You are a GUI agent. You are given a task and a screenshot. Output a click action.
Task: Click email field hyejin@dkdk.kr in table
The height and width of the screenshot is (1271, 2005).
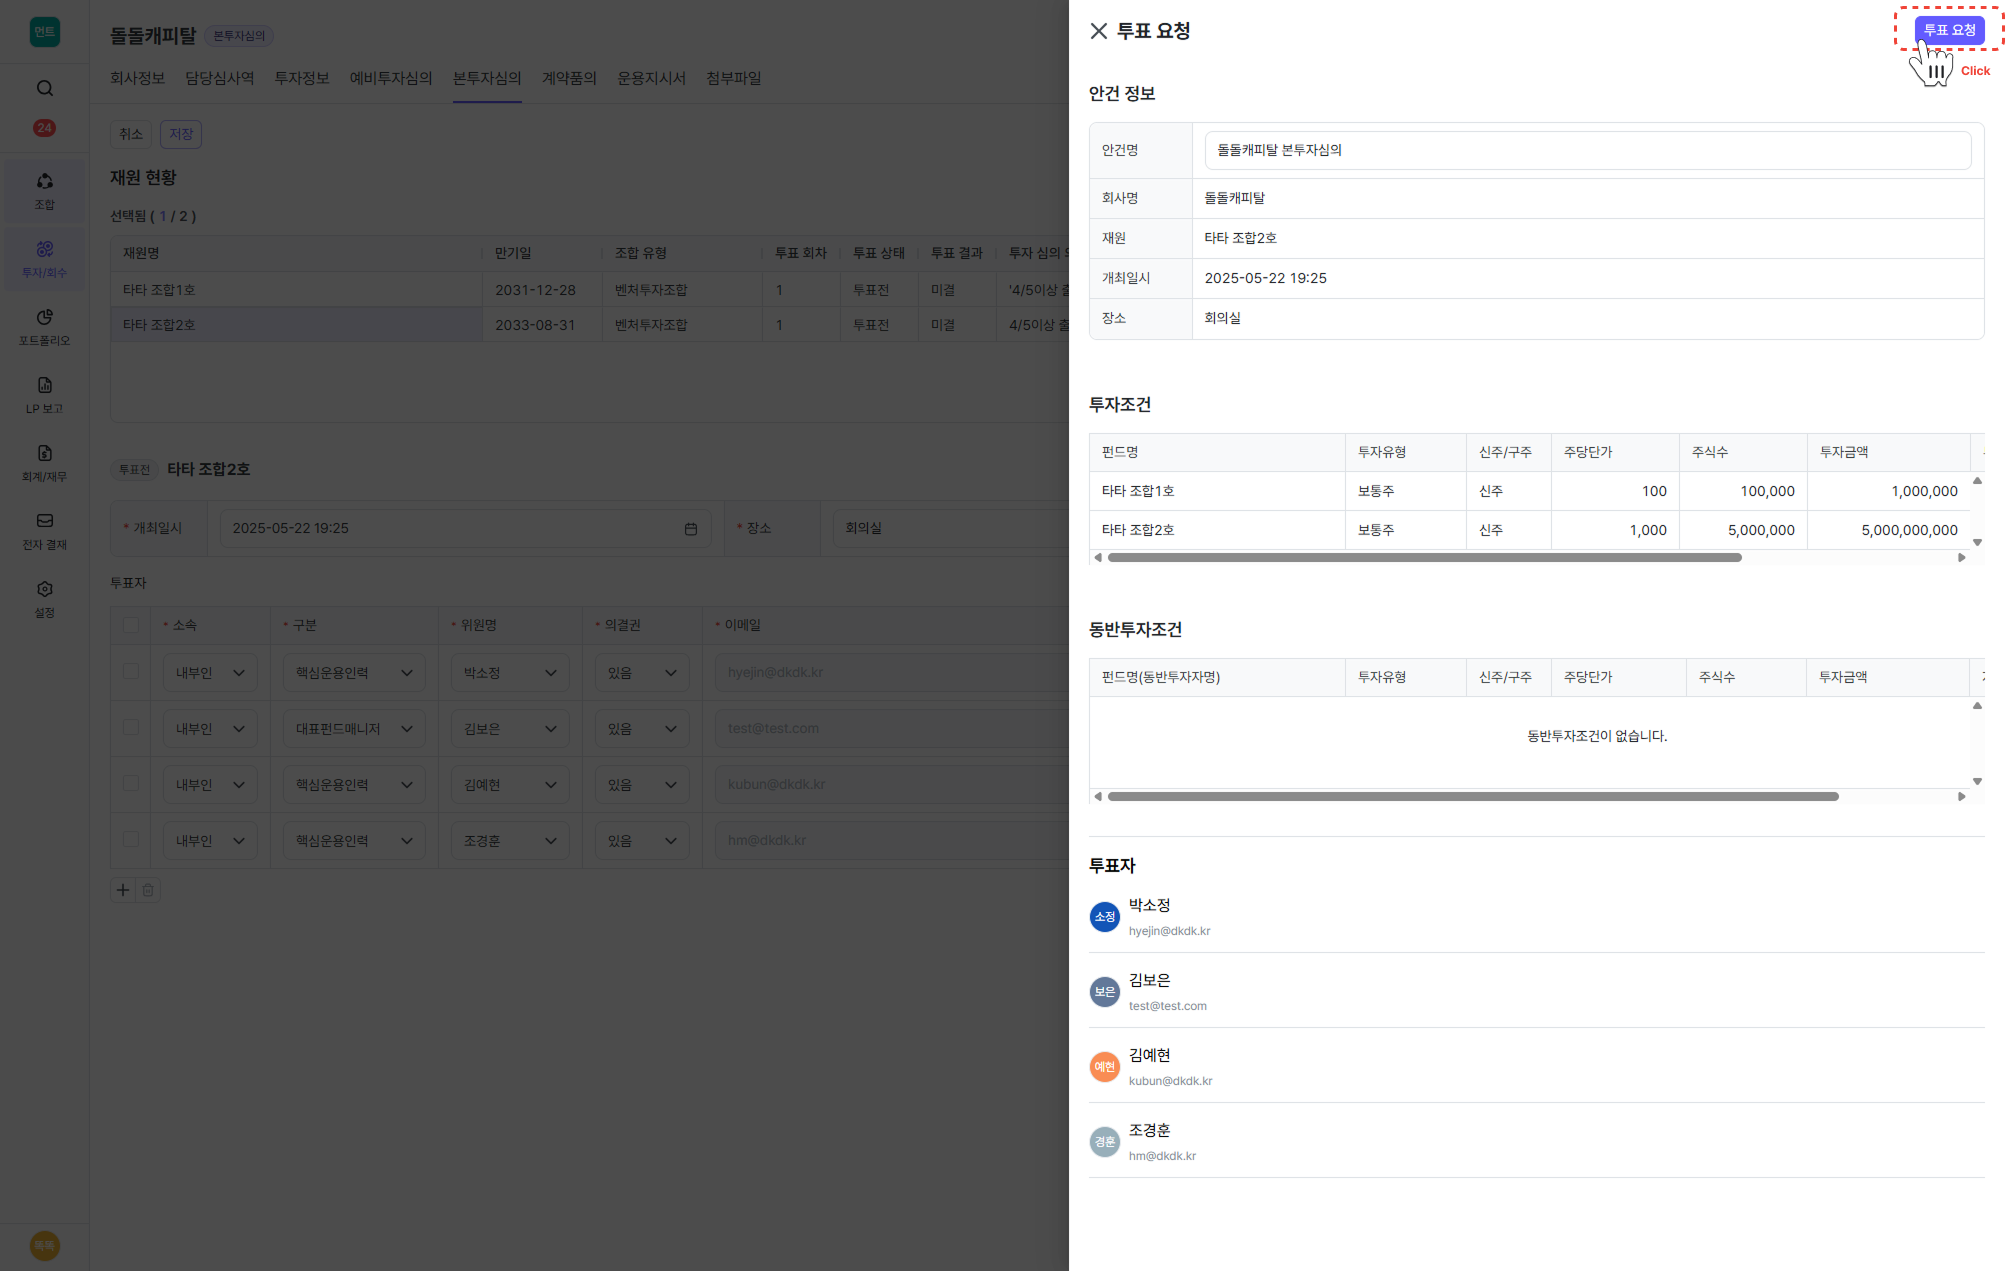pyautogui.click(x=890, y=673)
